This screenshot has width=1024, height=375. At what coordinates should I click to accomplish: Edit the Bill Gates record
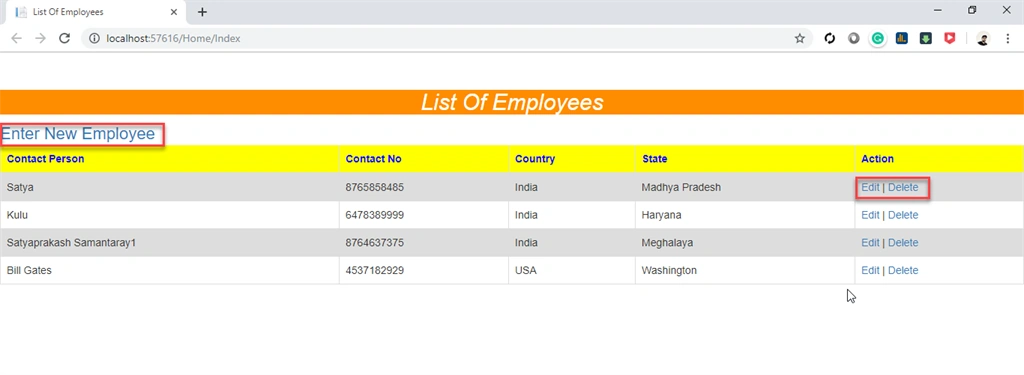point(870,270)
